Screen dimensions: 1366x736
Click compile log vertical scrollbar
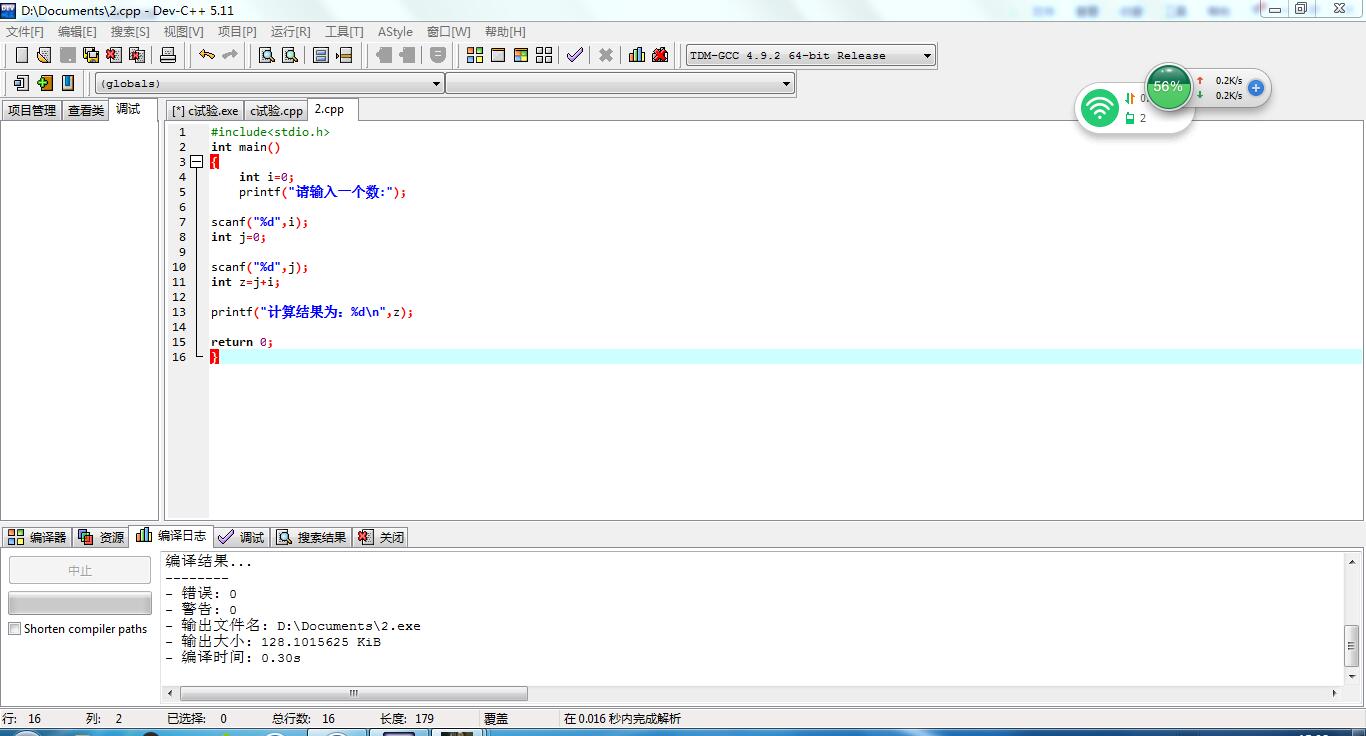1351,618
